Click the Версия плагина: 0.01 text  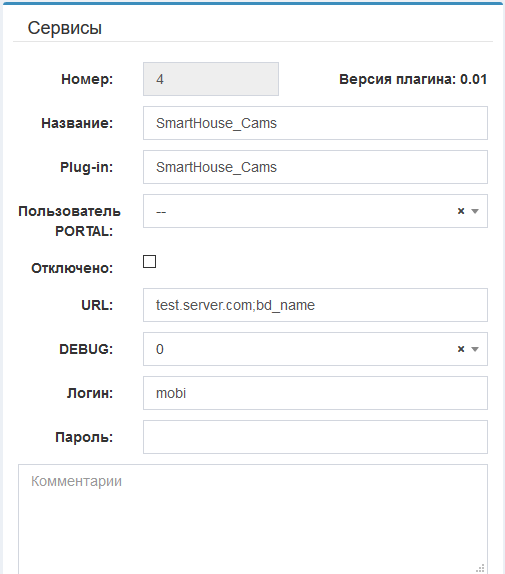(413, 79)
